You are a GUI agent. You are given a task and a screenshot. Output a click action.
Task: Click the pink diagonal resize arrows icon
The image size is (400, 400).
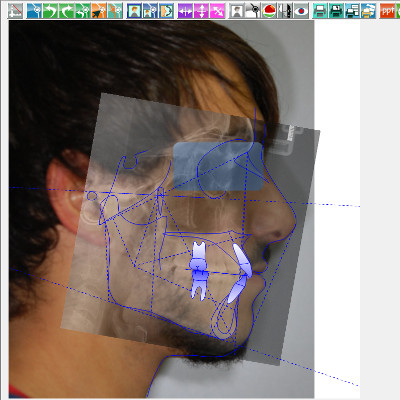point(218,11)
